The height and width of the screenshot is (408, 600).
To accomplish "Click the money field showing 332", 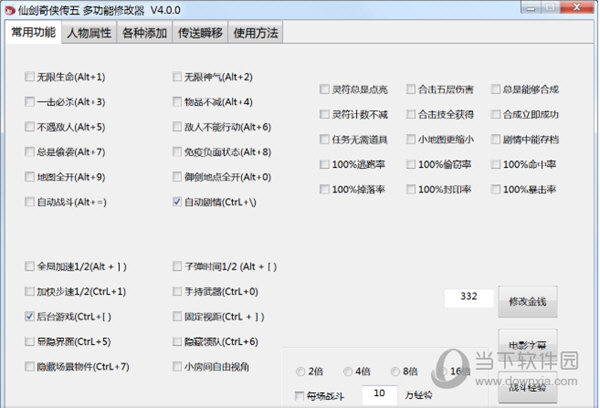I will tap(469, 297).
